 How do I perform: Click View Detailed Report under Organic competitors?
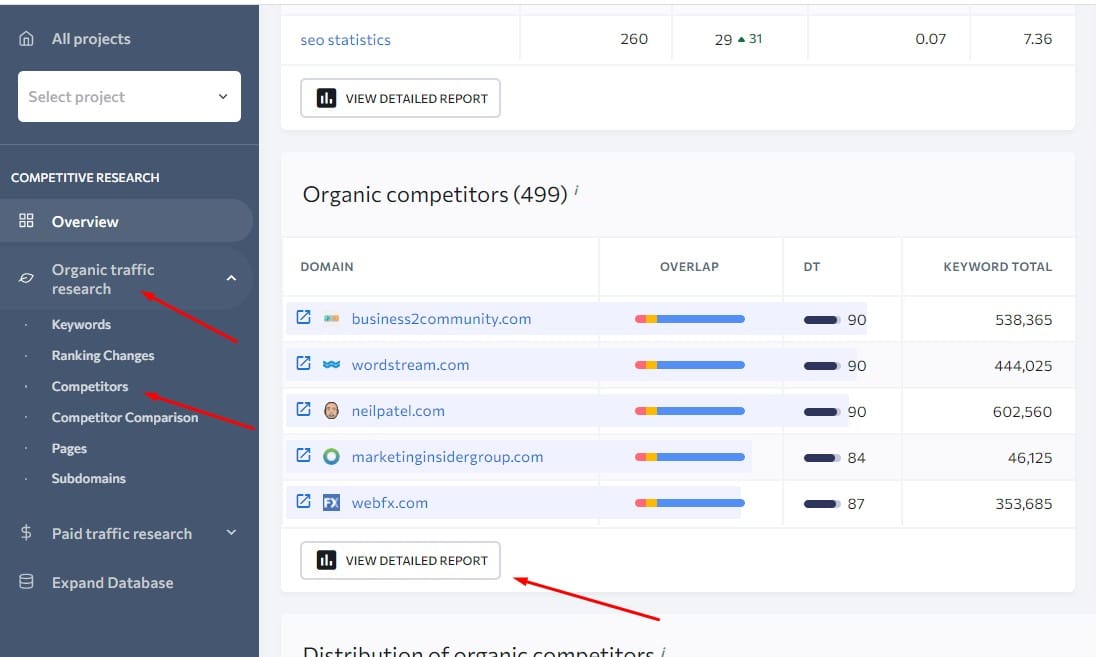point(401,560)
